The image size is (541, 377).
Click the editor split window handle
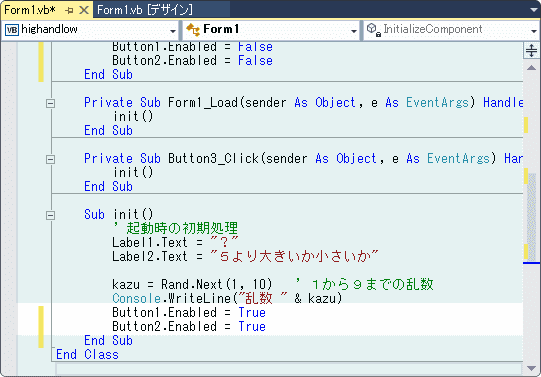click(x=531, y=50)
